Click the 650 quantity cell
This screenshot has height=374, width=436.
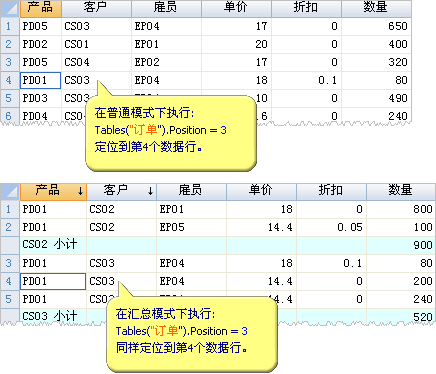point(376,26)
